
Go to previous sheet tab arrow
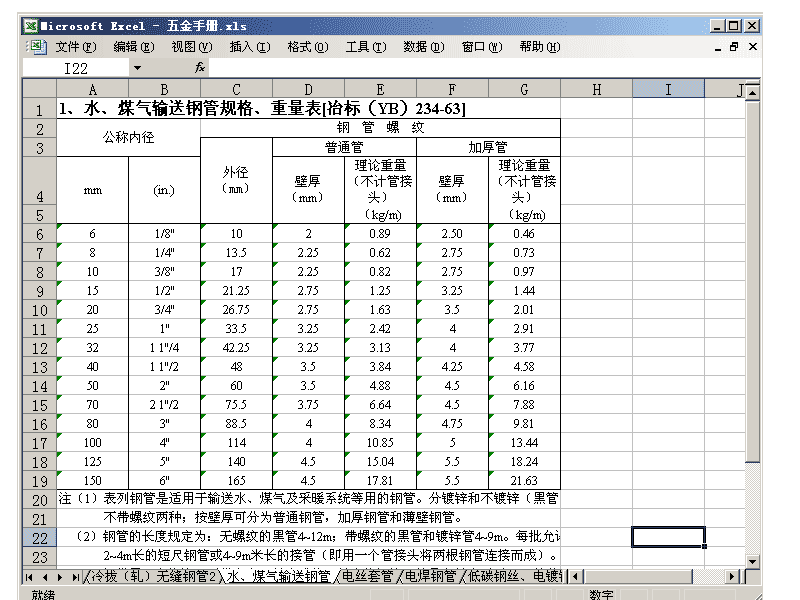(45, 577)
